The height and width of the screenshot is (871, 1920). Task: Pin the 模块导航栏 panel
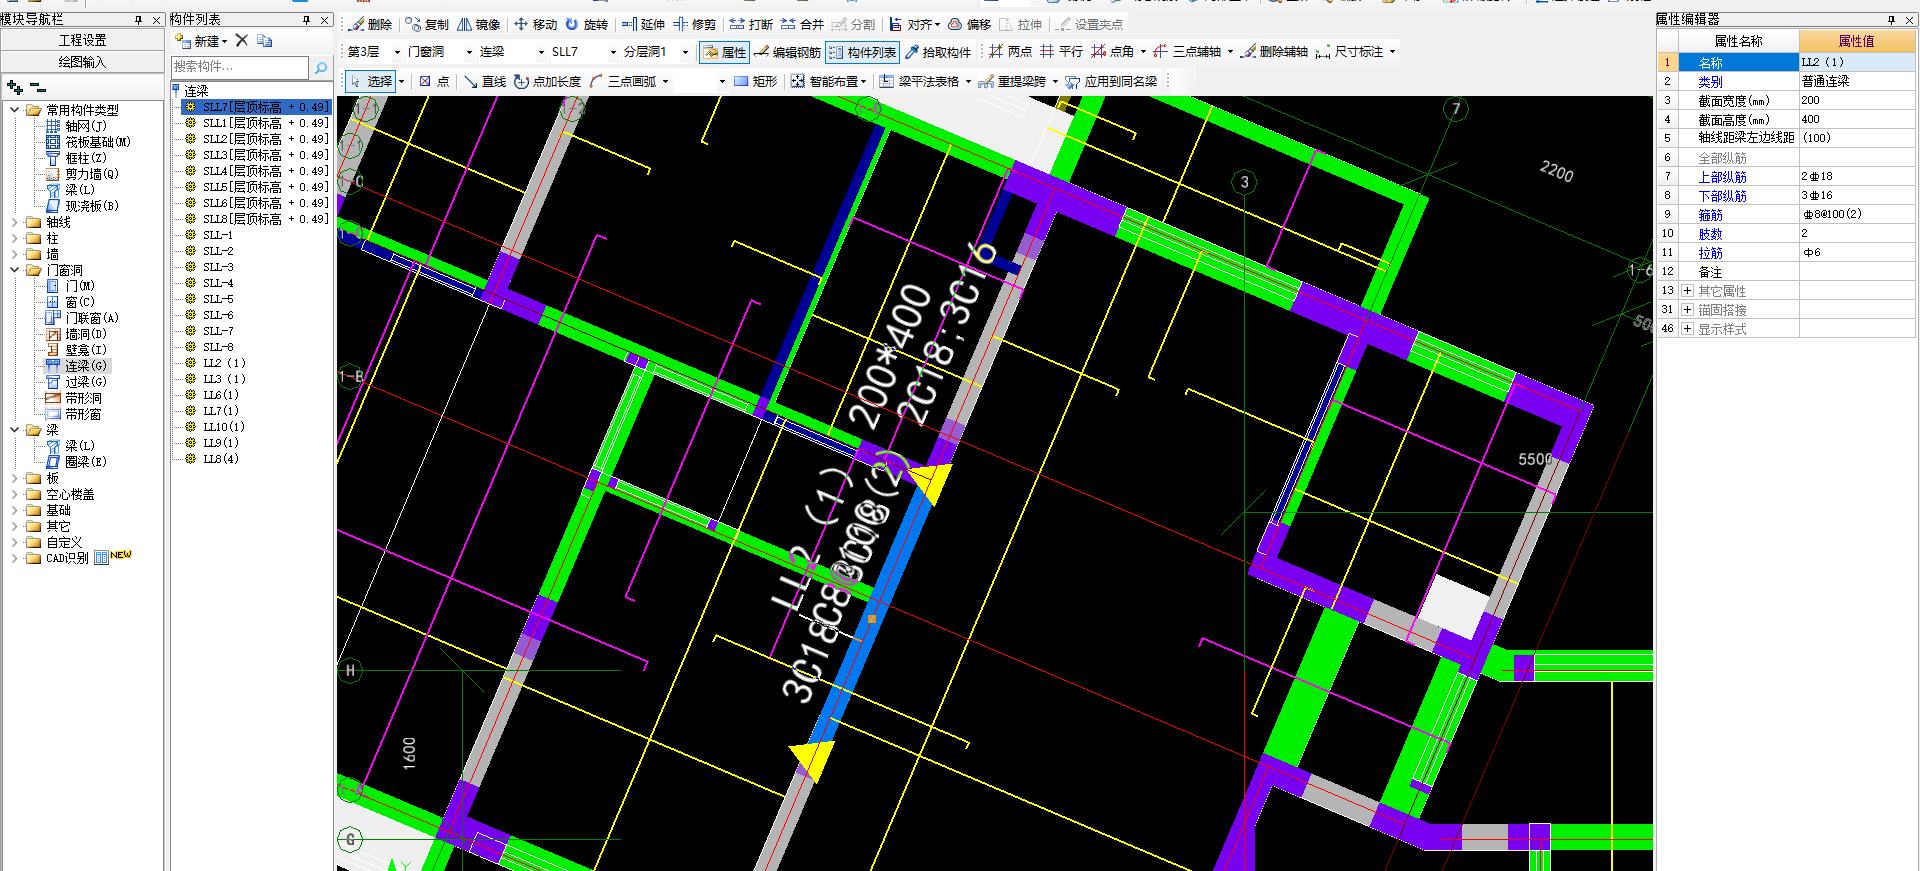pyautogui.click(x=138, y=19)
